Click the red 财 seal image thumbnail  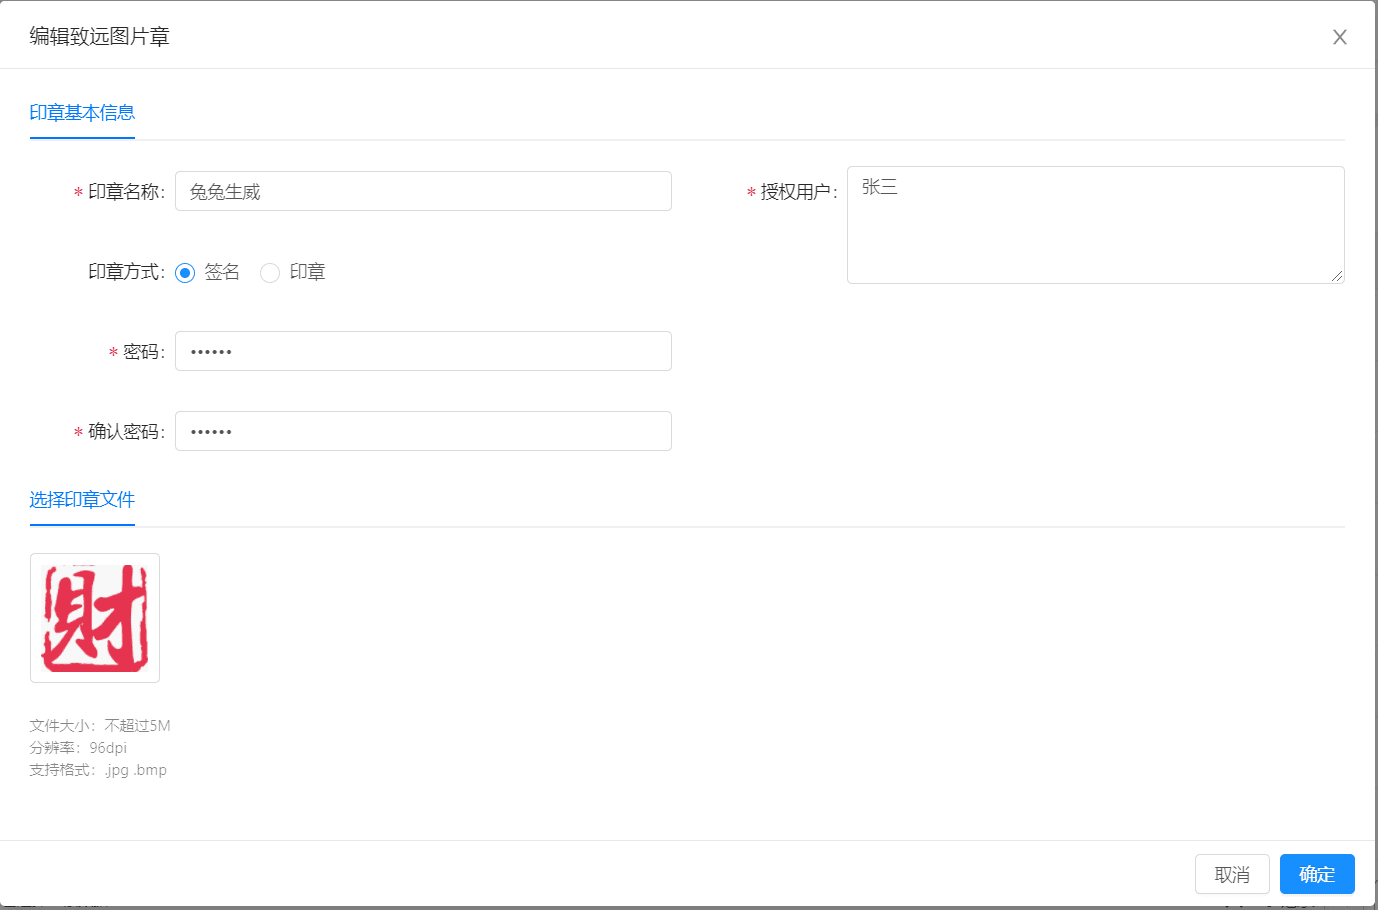(x=95, y=618)
